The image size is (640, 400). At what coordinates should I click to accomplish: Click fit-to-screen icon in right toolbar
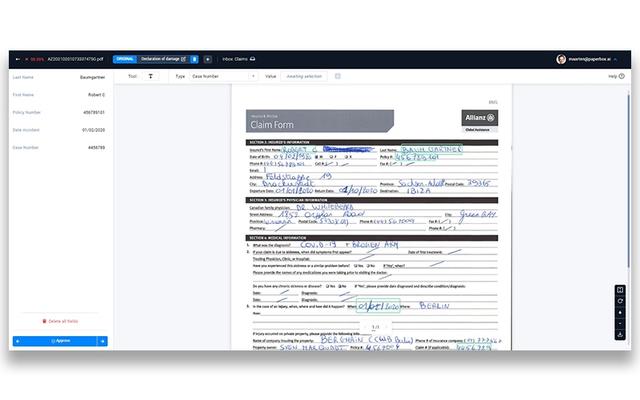coord(621,291)
